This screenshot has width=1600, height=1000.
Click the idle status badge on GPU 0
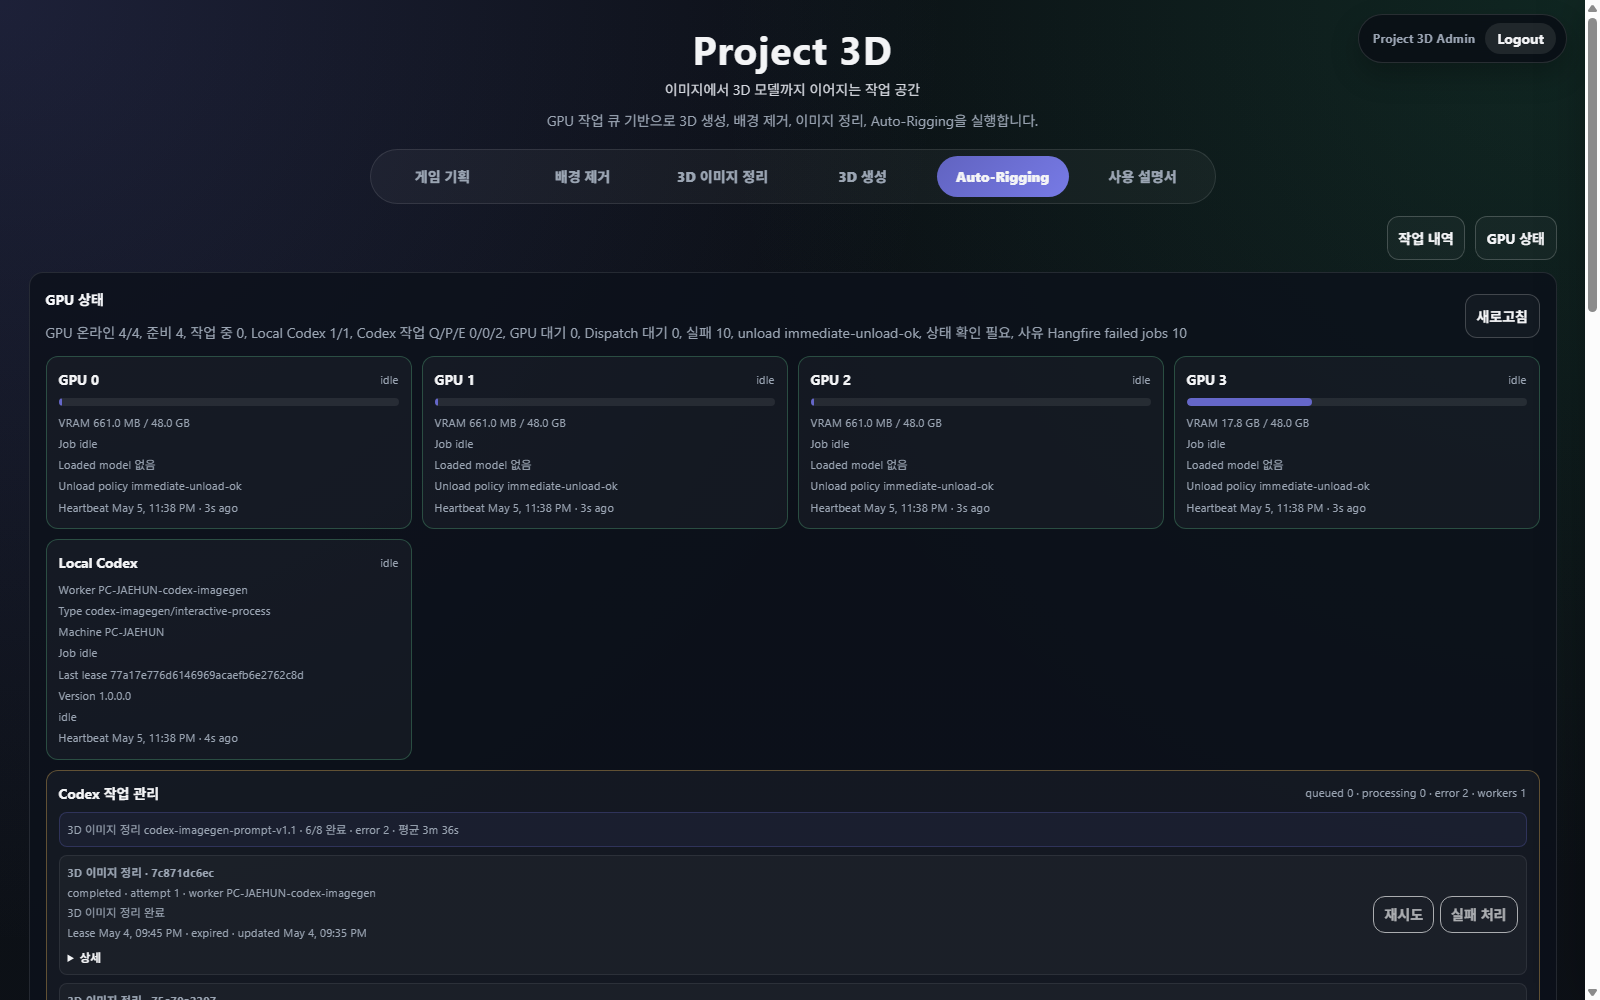click(389, 380)
